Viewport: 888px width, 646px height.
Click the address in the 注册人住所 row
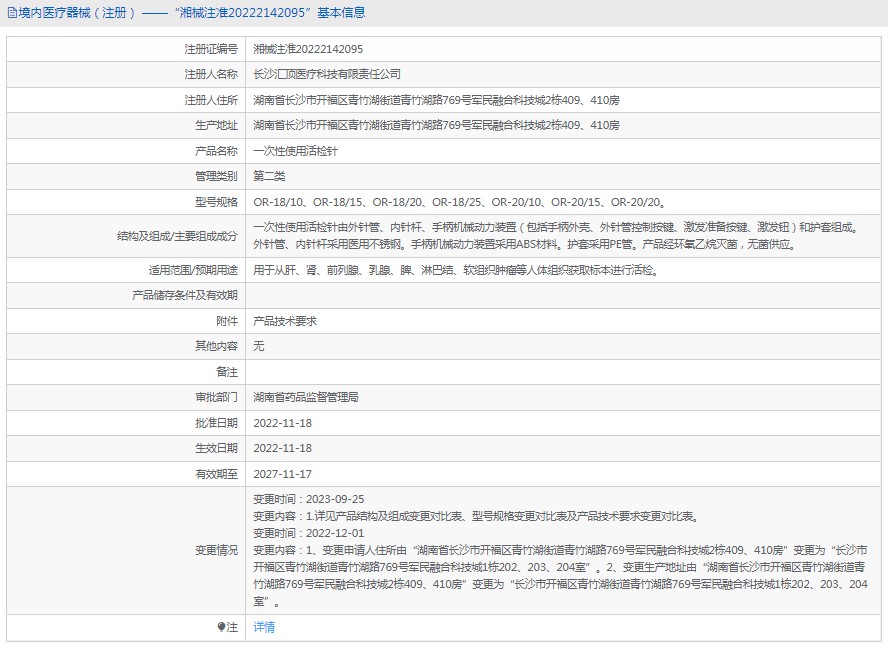coord(436,100)
